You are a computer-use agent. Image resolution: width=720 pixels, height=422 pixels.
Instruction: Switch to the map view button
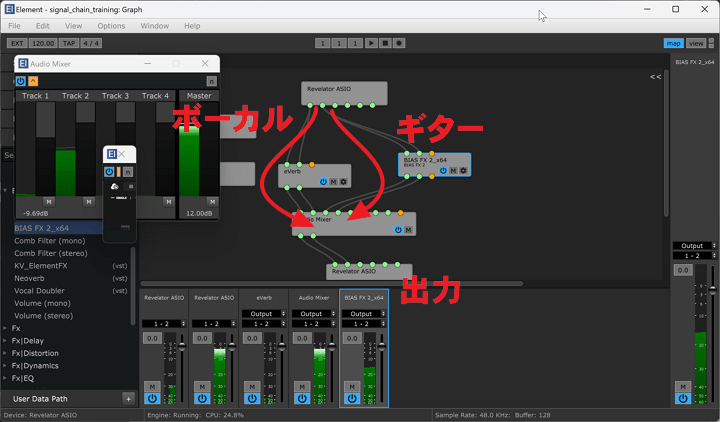pyautogui.click(x=674, y=43)
